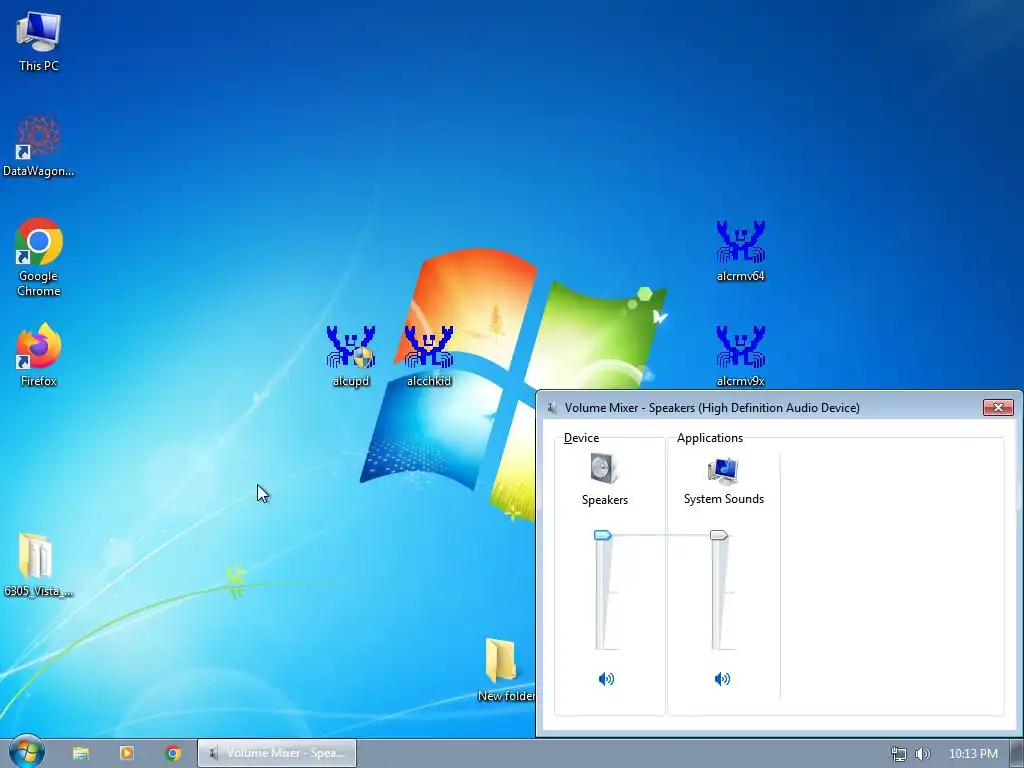The image size is (1024, 768).
Task: Click the Speakers device icon in Volume Mixer
Action: tap(604, 468)
